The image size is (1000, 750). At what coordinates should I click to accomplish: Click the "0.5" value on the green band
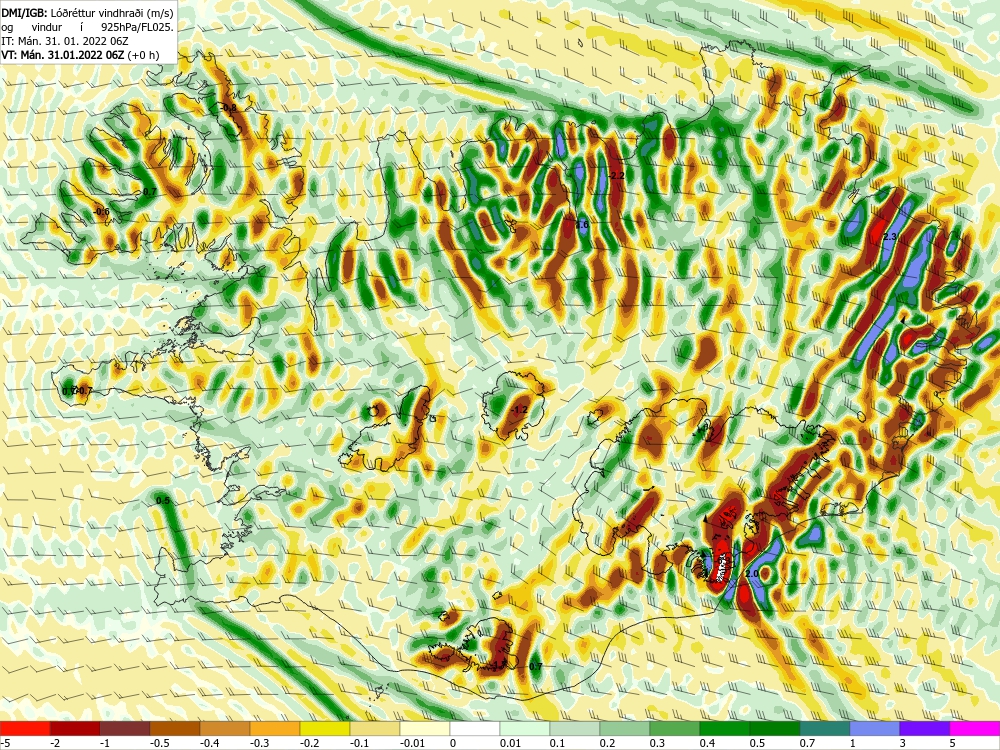point(163,501)
